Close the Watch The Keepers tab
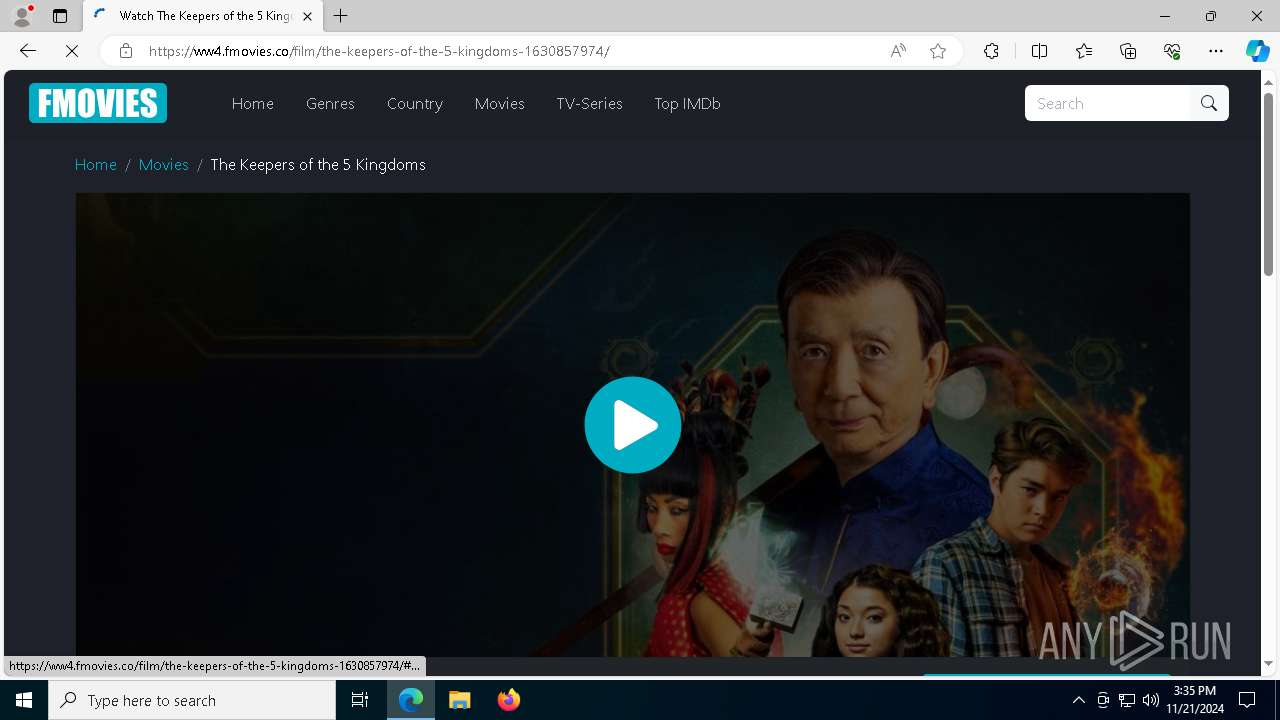Image resolution: width=1280 pixels, height=720 pixels. pos(307,16)
